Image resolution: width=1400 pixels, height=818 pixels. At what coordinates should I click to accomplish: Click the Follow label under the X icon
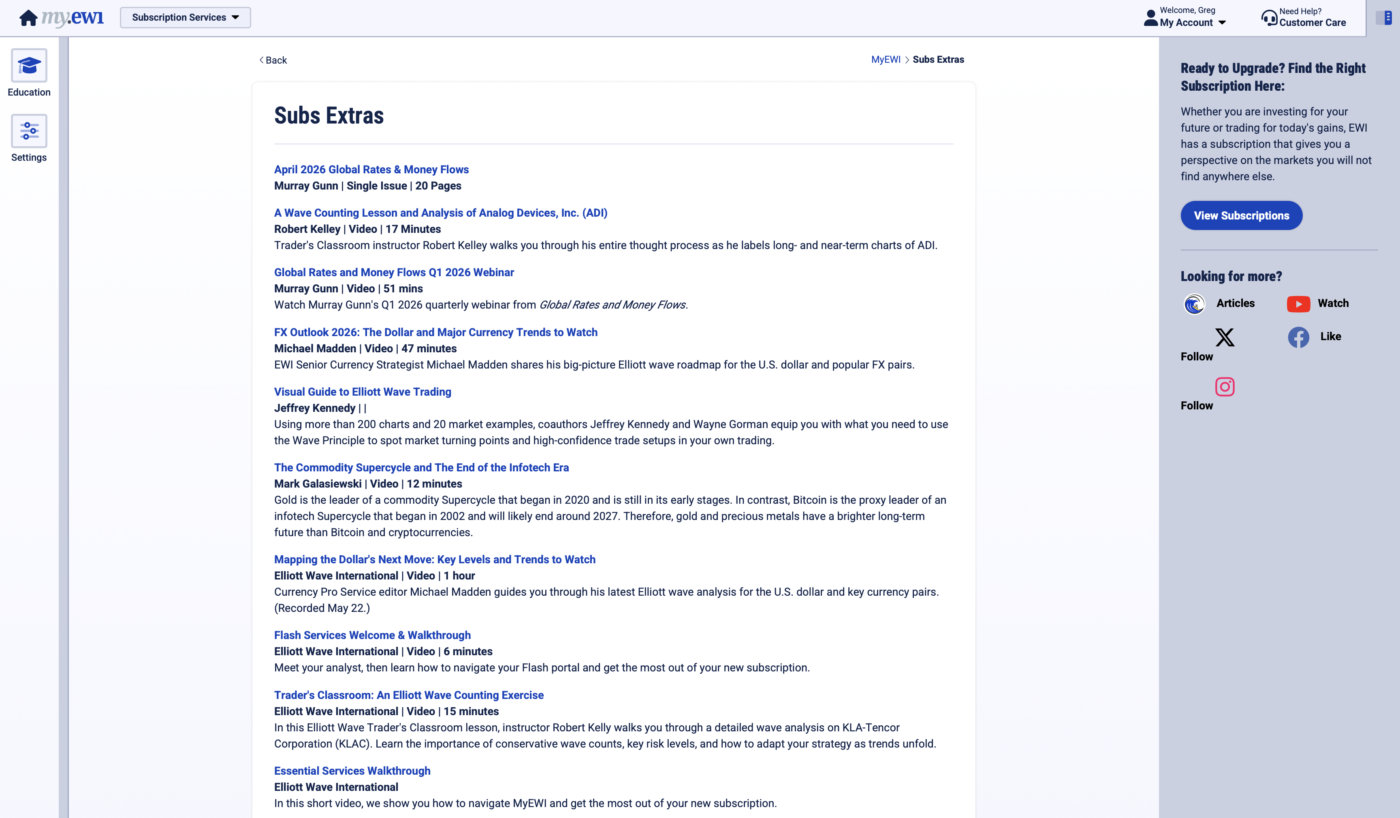(1197, 357)
